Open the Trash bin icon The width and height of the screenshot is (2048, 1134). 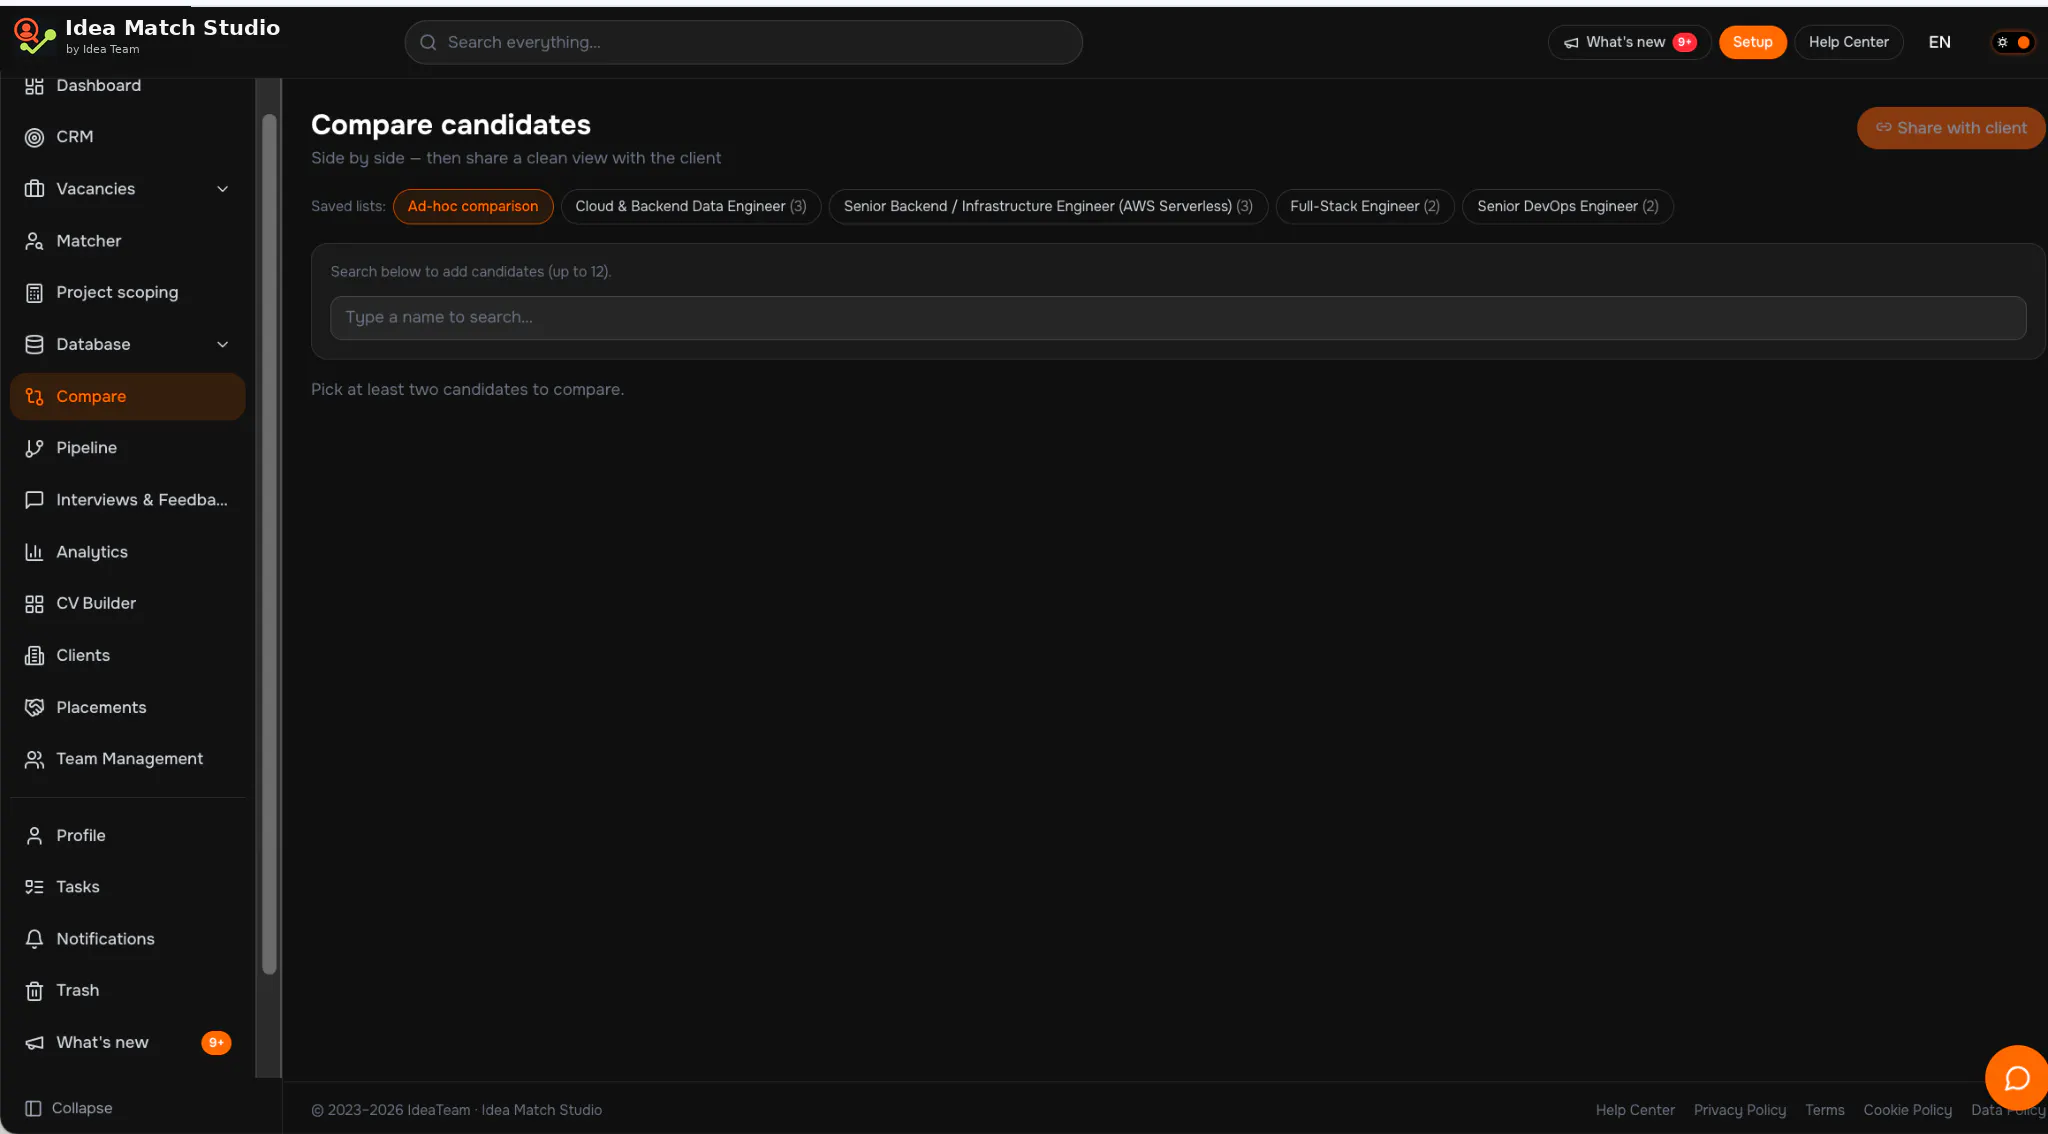click(x=34, y=991)
